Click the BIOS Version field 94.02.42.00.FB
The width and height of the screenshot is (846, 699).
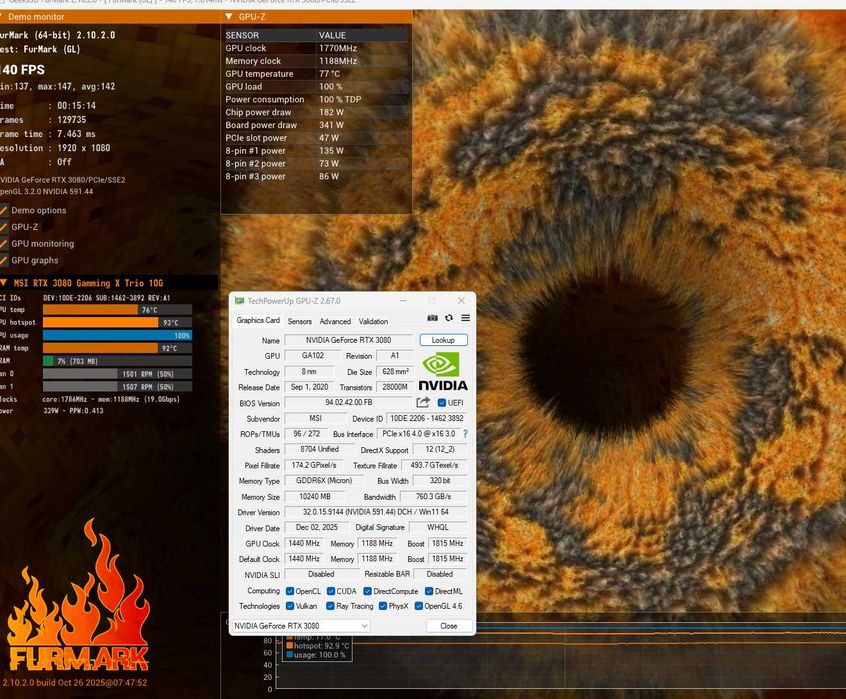(x=349, y=402)
